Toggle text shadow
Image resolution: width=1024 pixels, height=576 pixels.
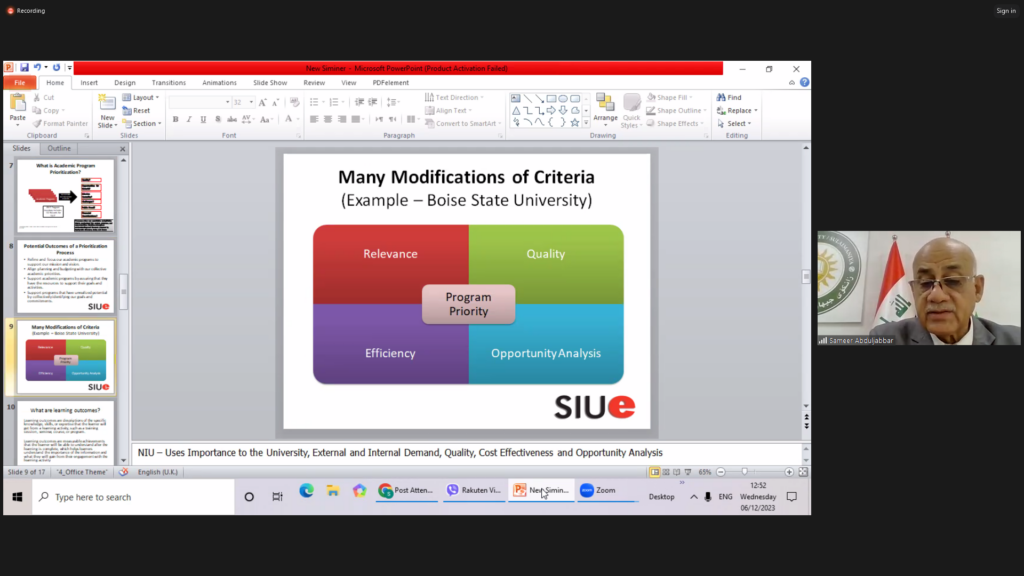pyautogui.click(x=217, y=120)
